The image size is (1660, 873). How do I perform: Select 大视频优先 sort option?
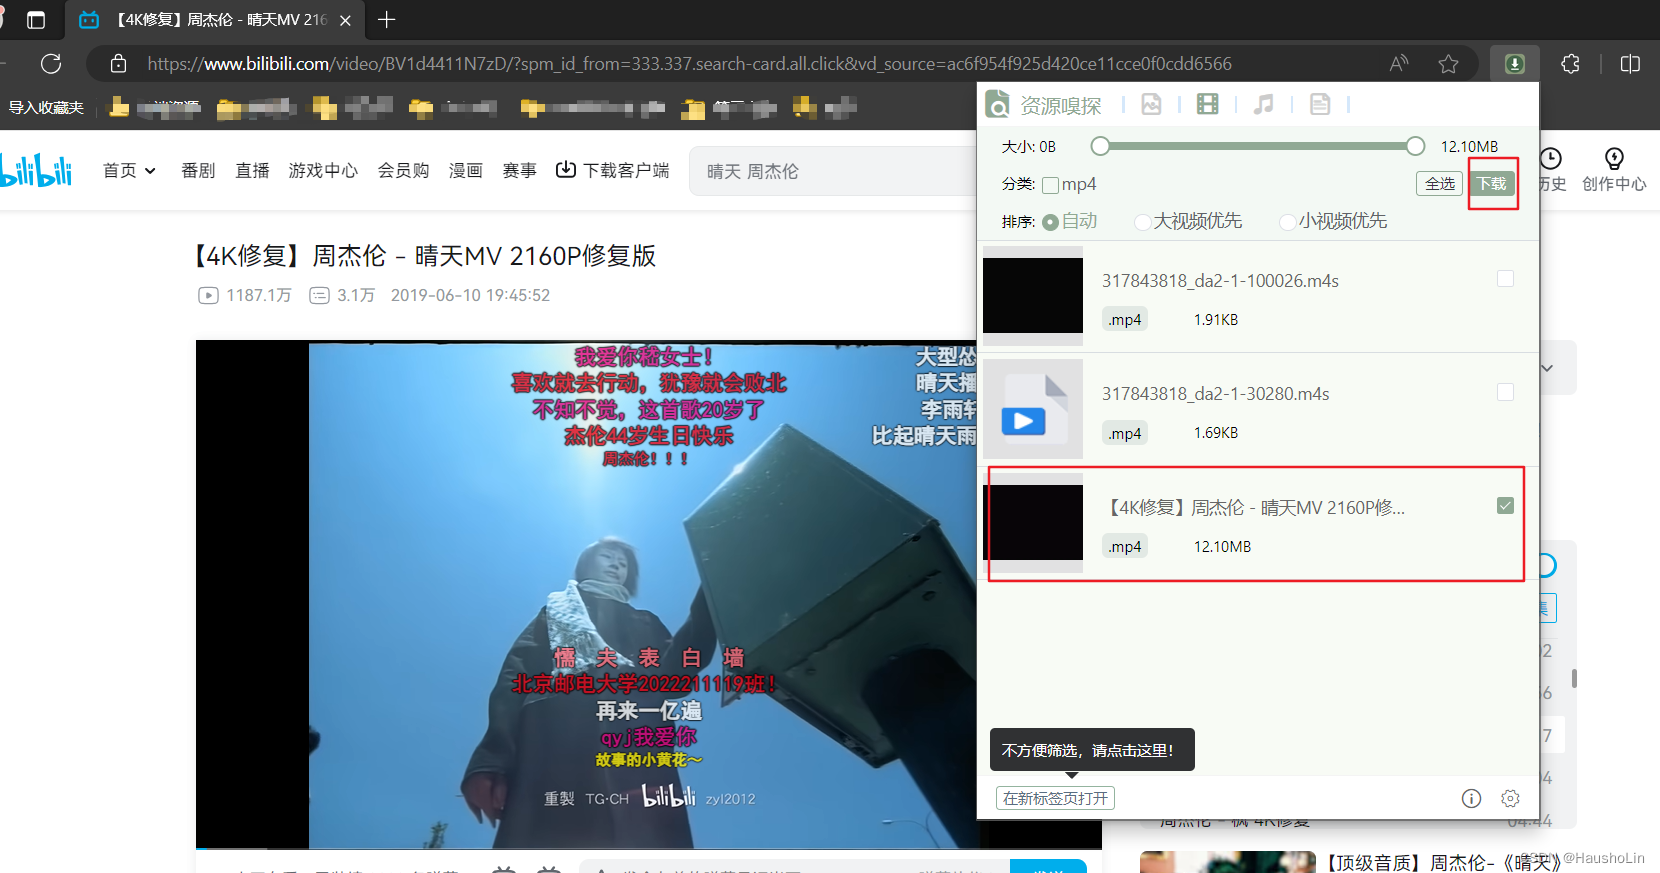pyautogui.click(x=1142, y=222)
